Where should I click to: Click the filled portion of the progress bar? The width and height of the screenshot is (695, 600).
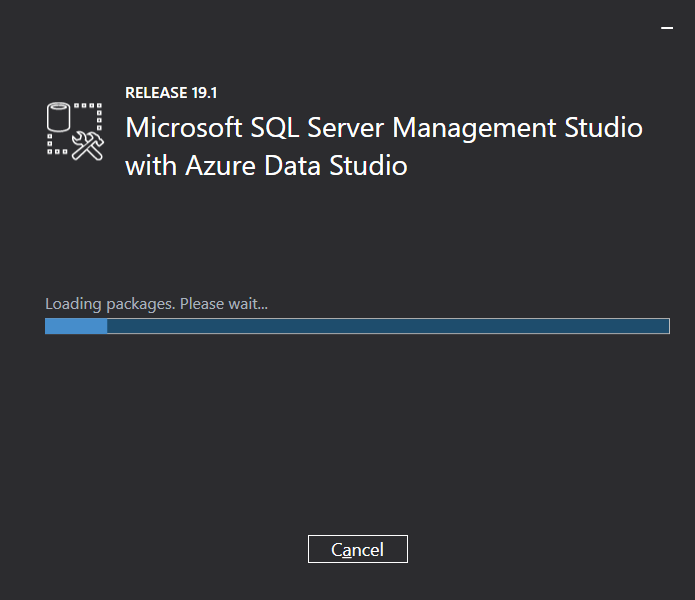click(76, 326)
